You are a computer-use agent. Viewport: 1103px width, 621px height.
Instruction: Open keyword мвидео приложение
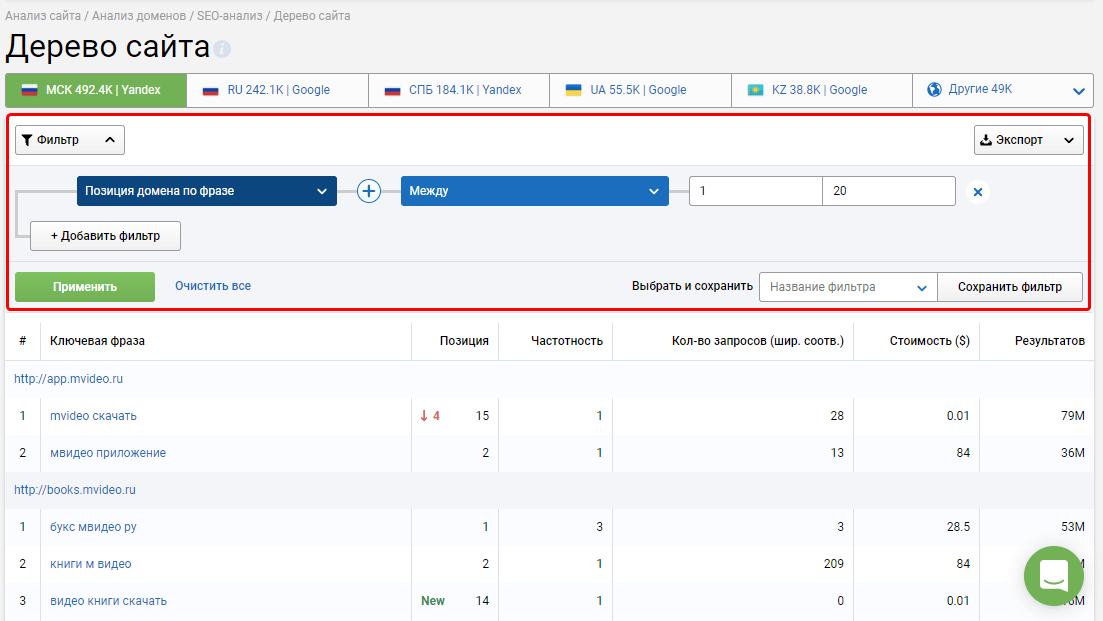[108, 453]
